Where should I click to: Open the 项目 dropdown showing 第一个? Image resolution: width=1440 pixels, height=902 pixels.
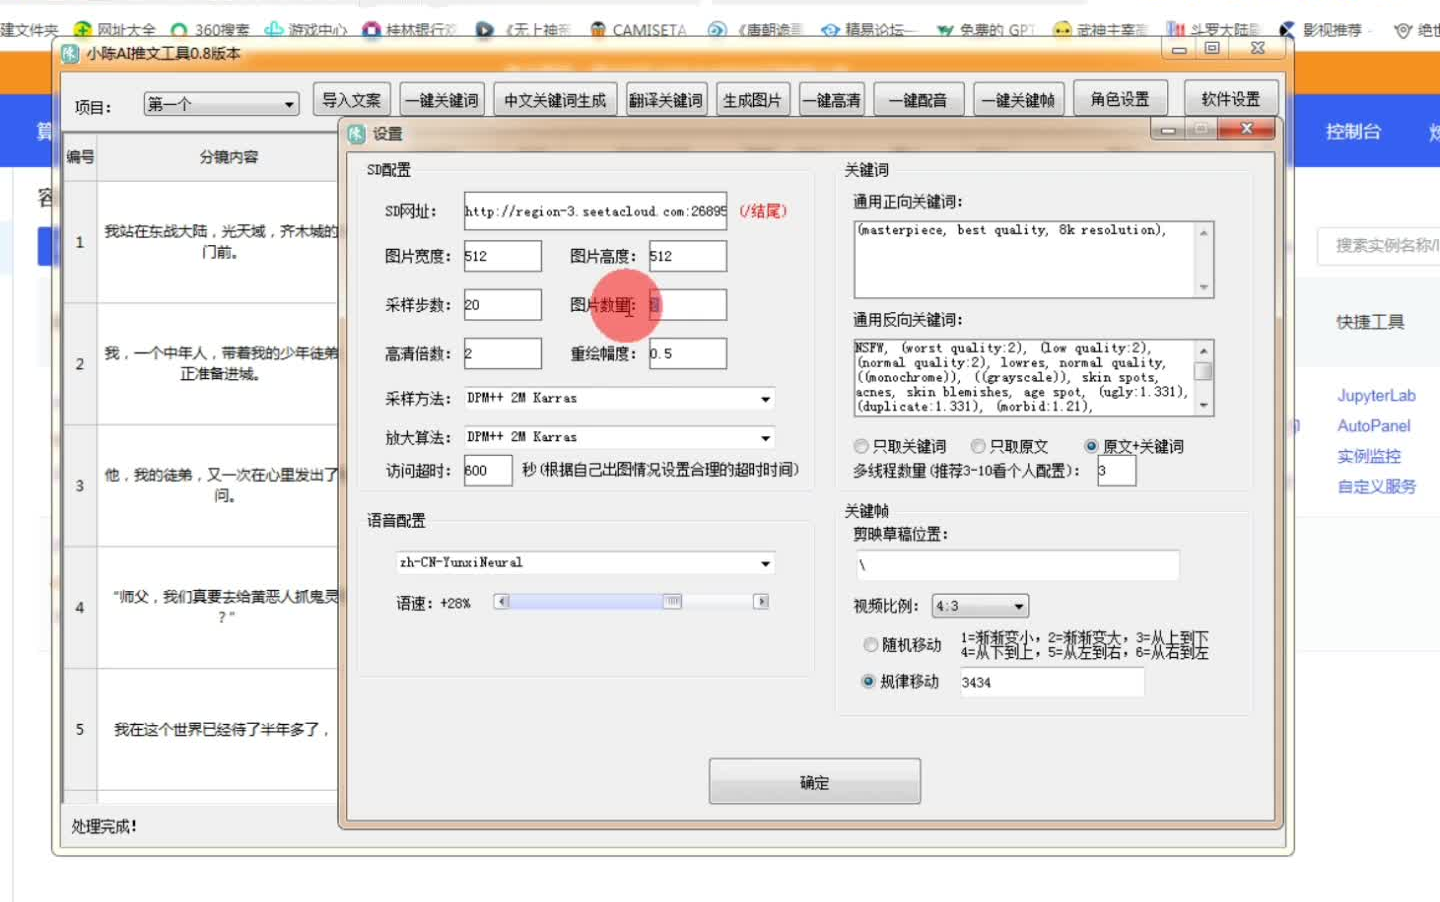pos(221,104)
